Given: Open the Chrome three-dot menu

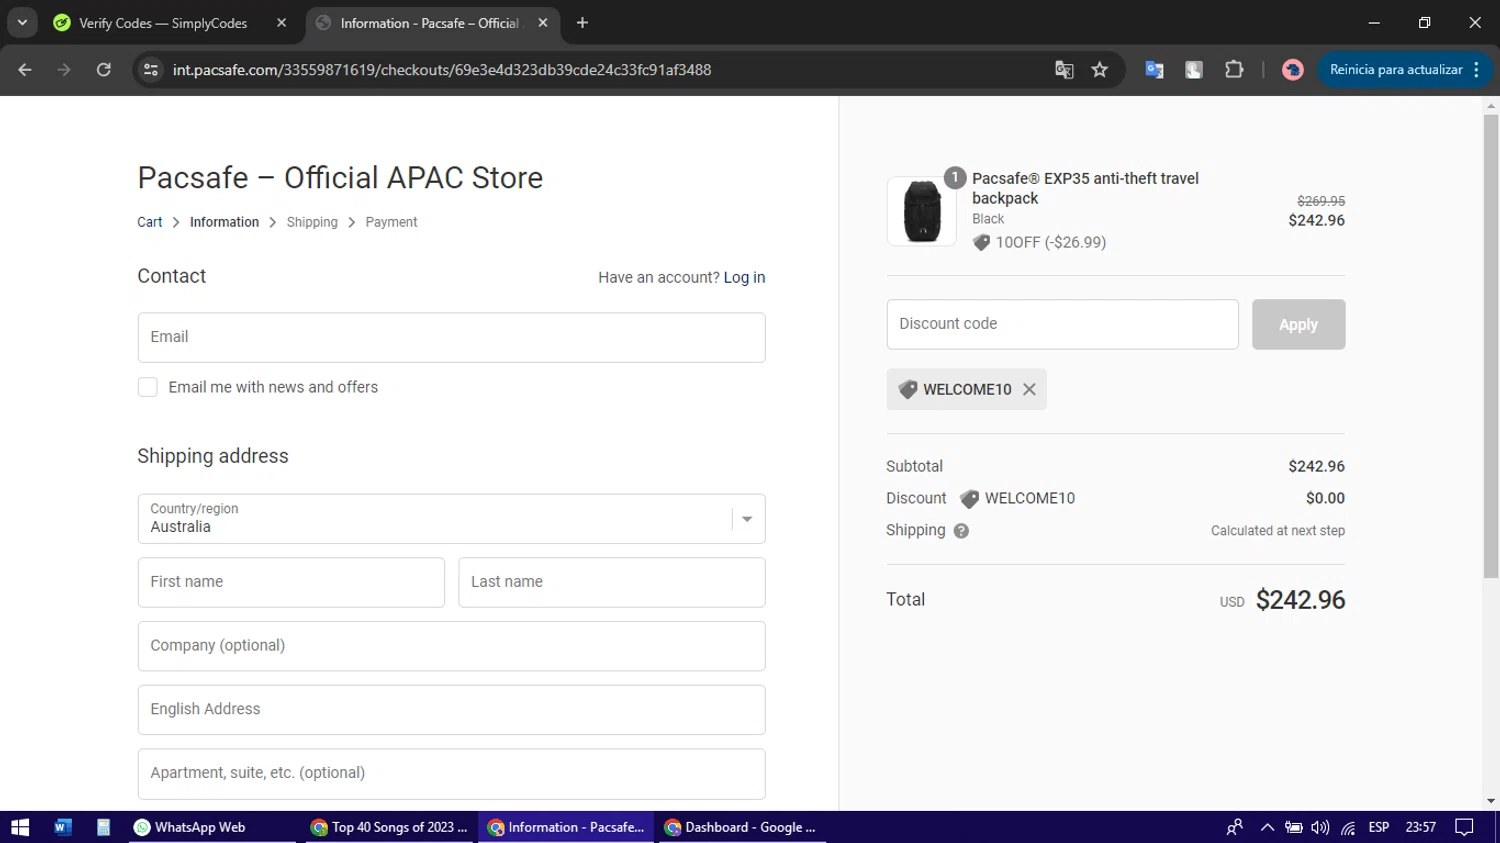Looking at the screenshot, I should [1477, 70].
